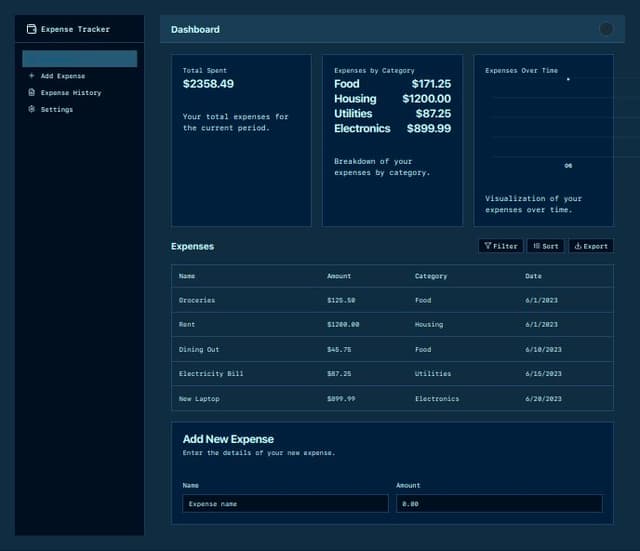Click the Category column header
This screenshot has width=640, height=551.
431,276
